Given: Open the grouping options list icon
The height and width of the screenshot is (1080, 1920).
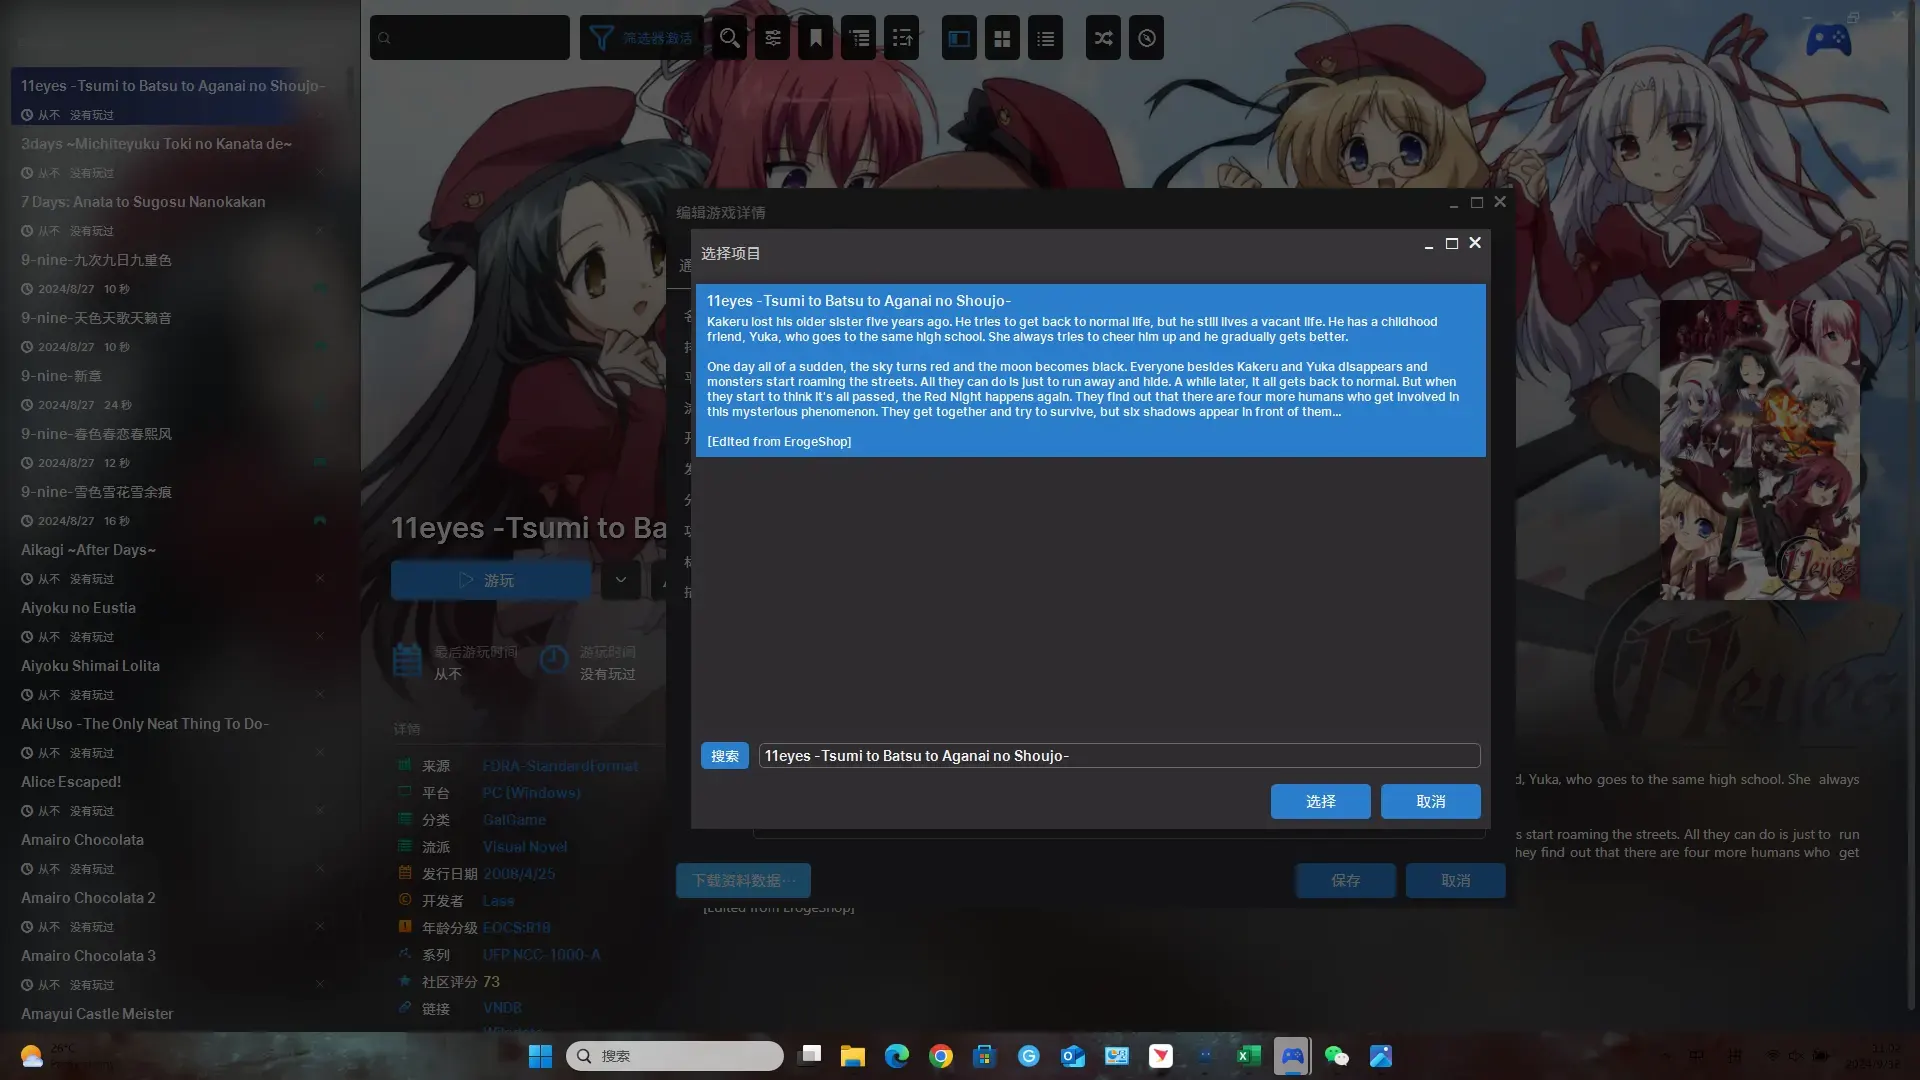Looking at the screenshot, I should point(859,38).
